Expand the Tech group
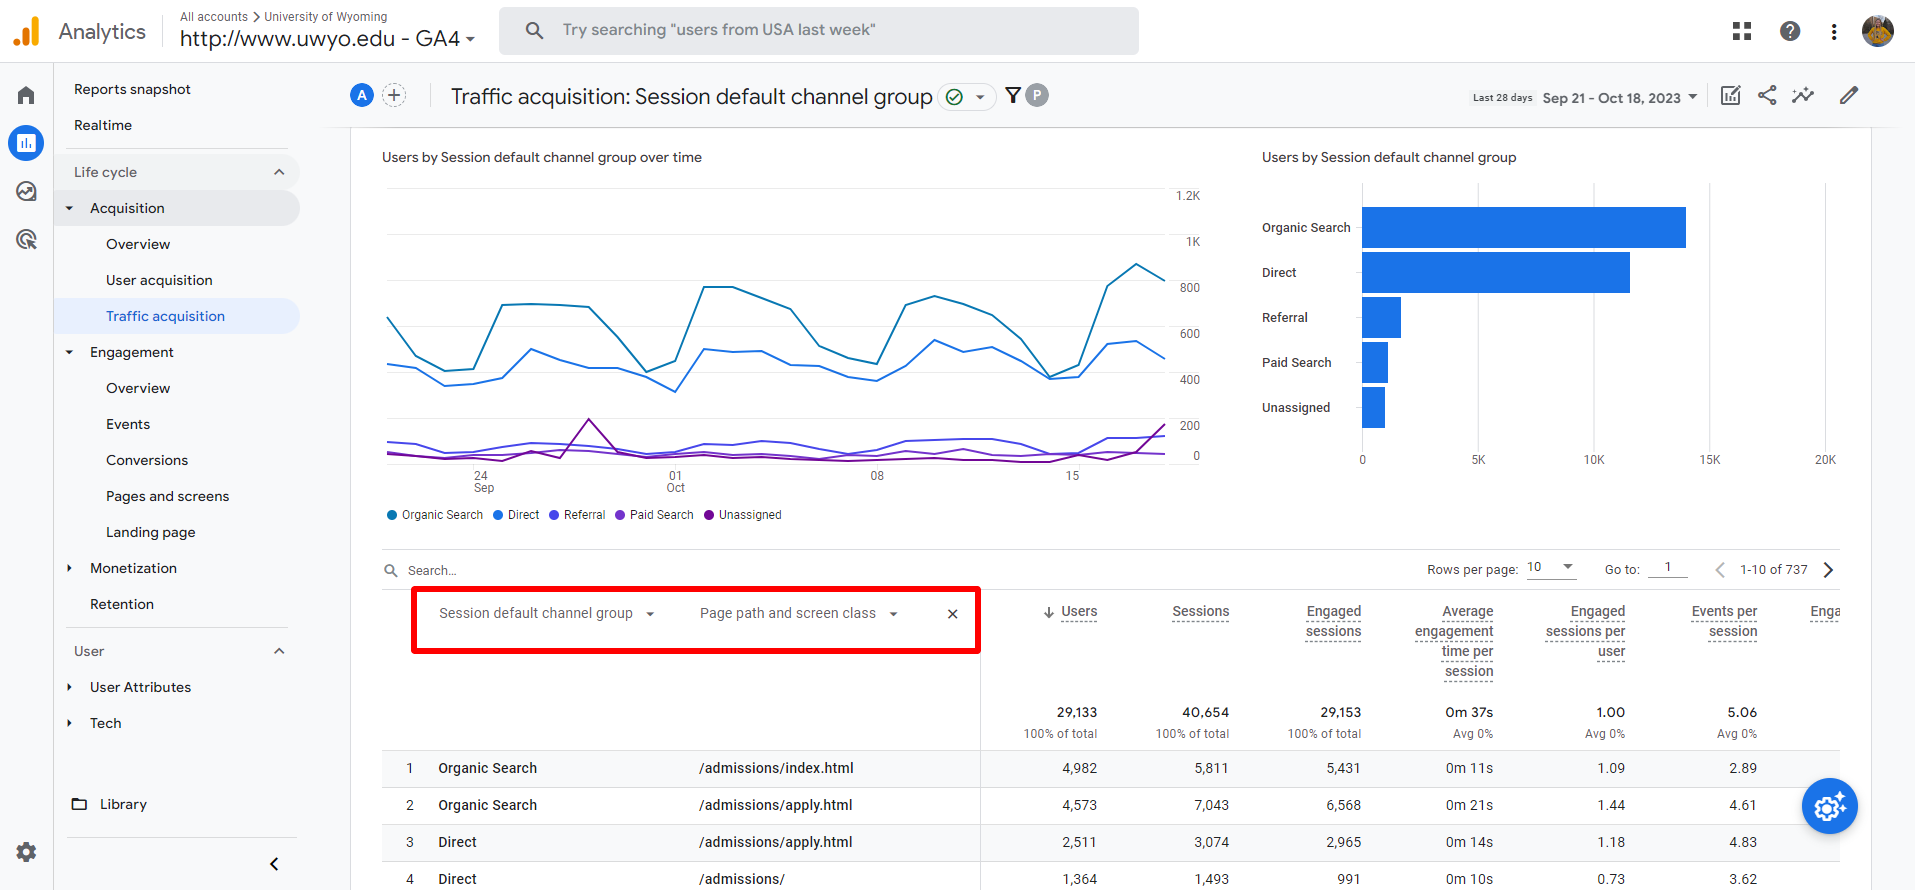This screenshot has width=1915, height=890. click(x=69, y=723)
